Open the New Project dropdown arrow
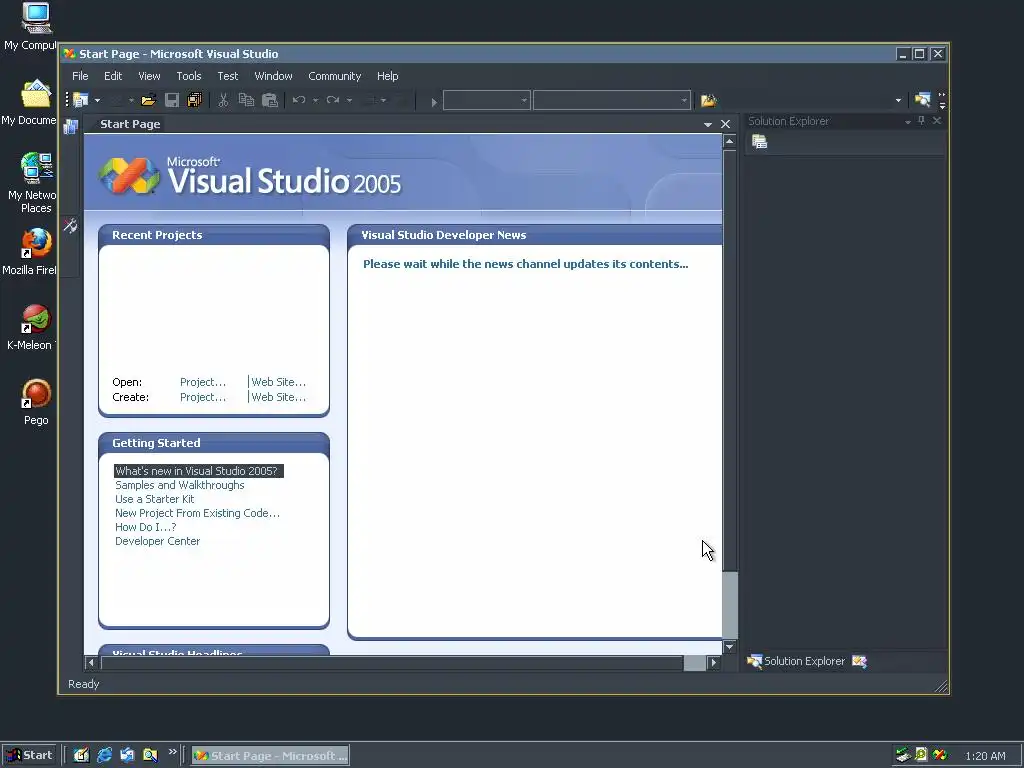 point(97,101)
